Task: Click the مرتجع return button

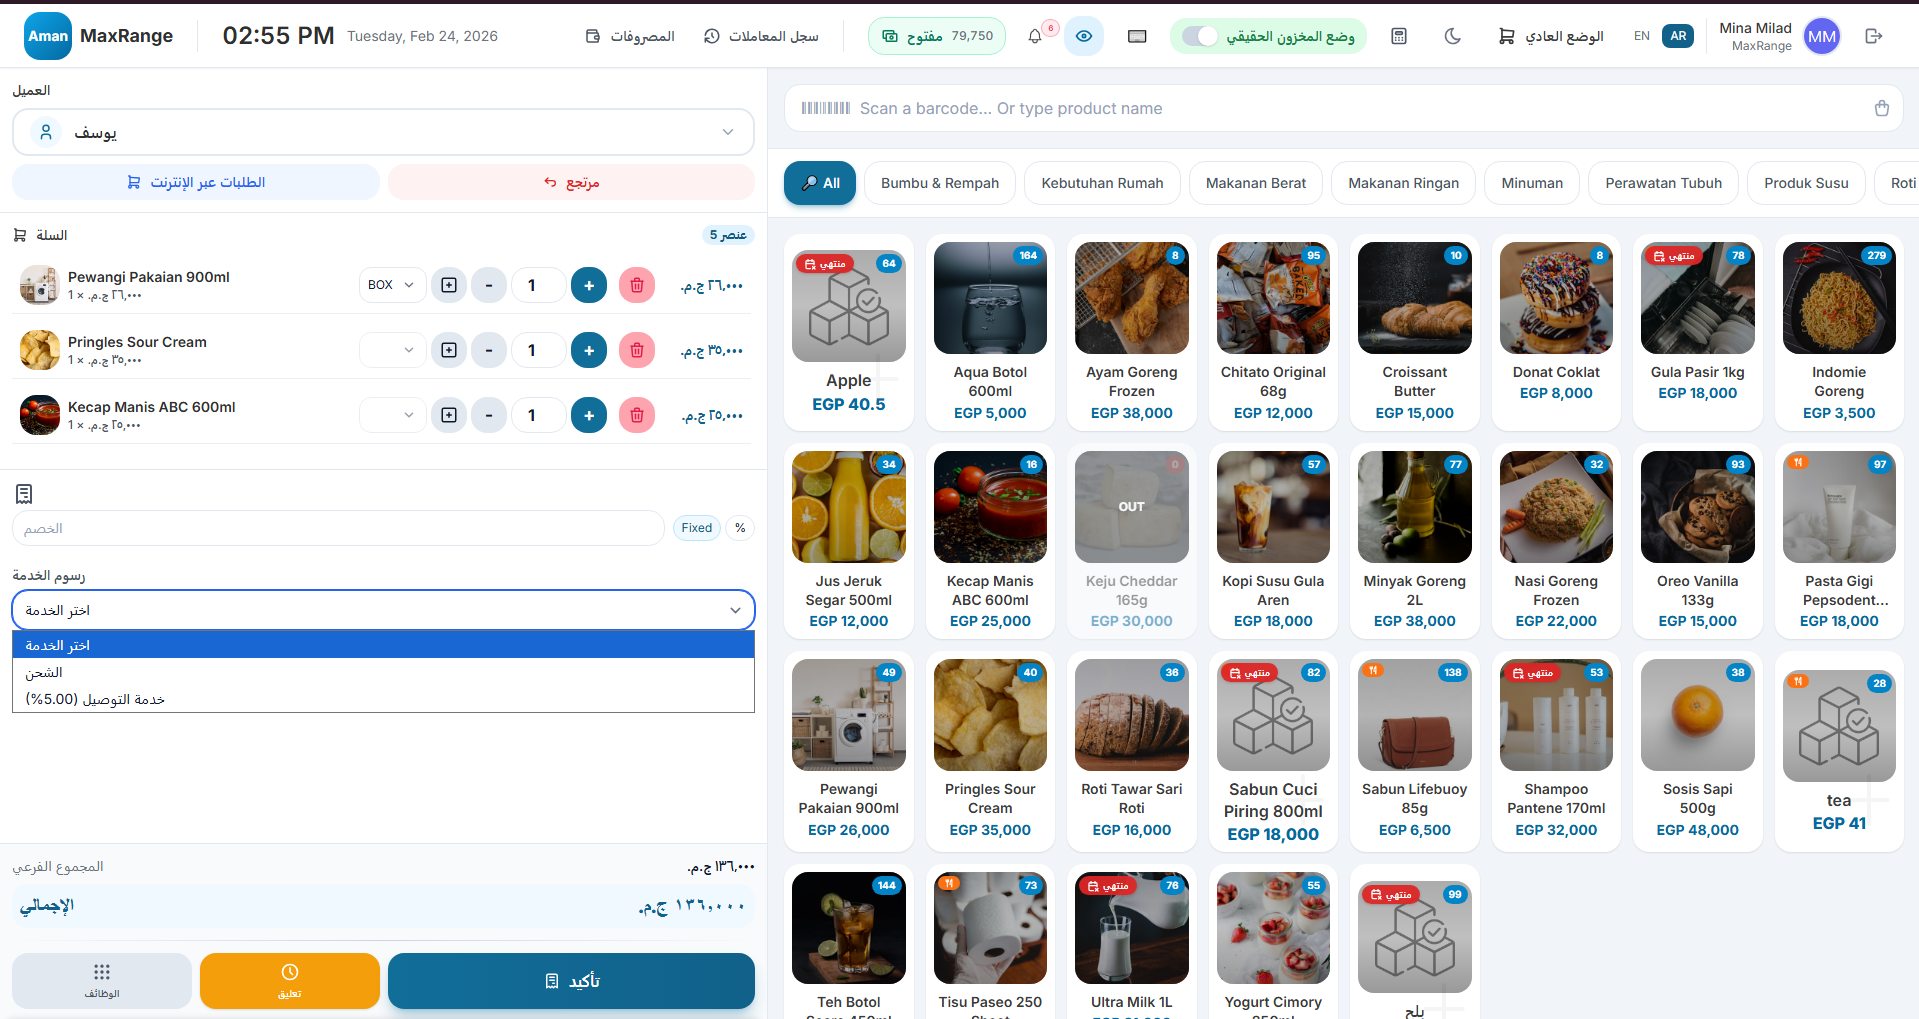Action: pos(571,182)
